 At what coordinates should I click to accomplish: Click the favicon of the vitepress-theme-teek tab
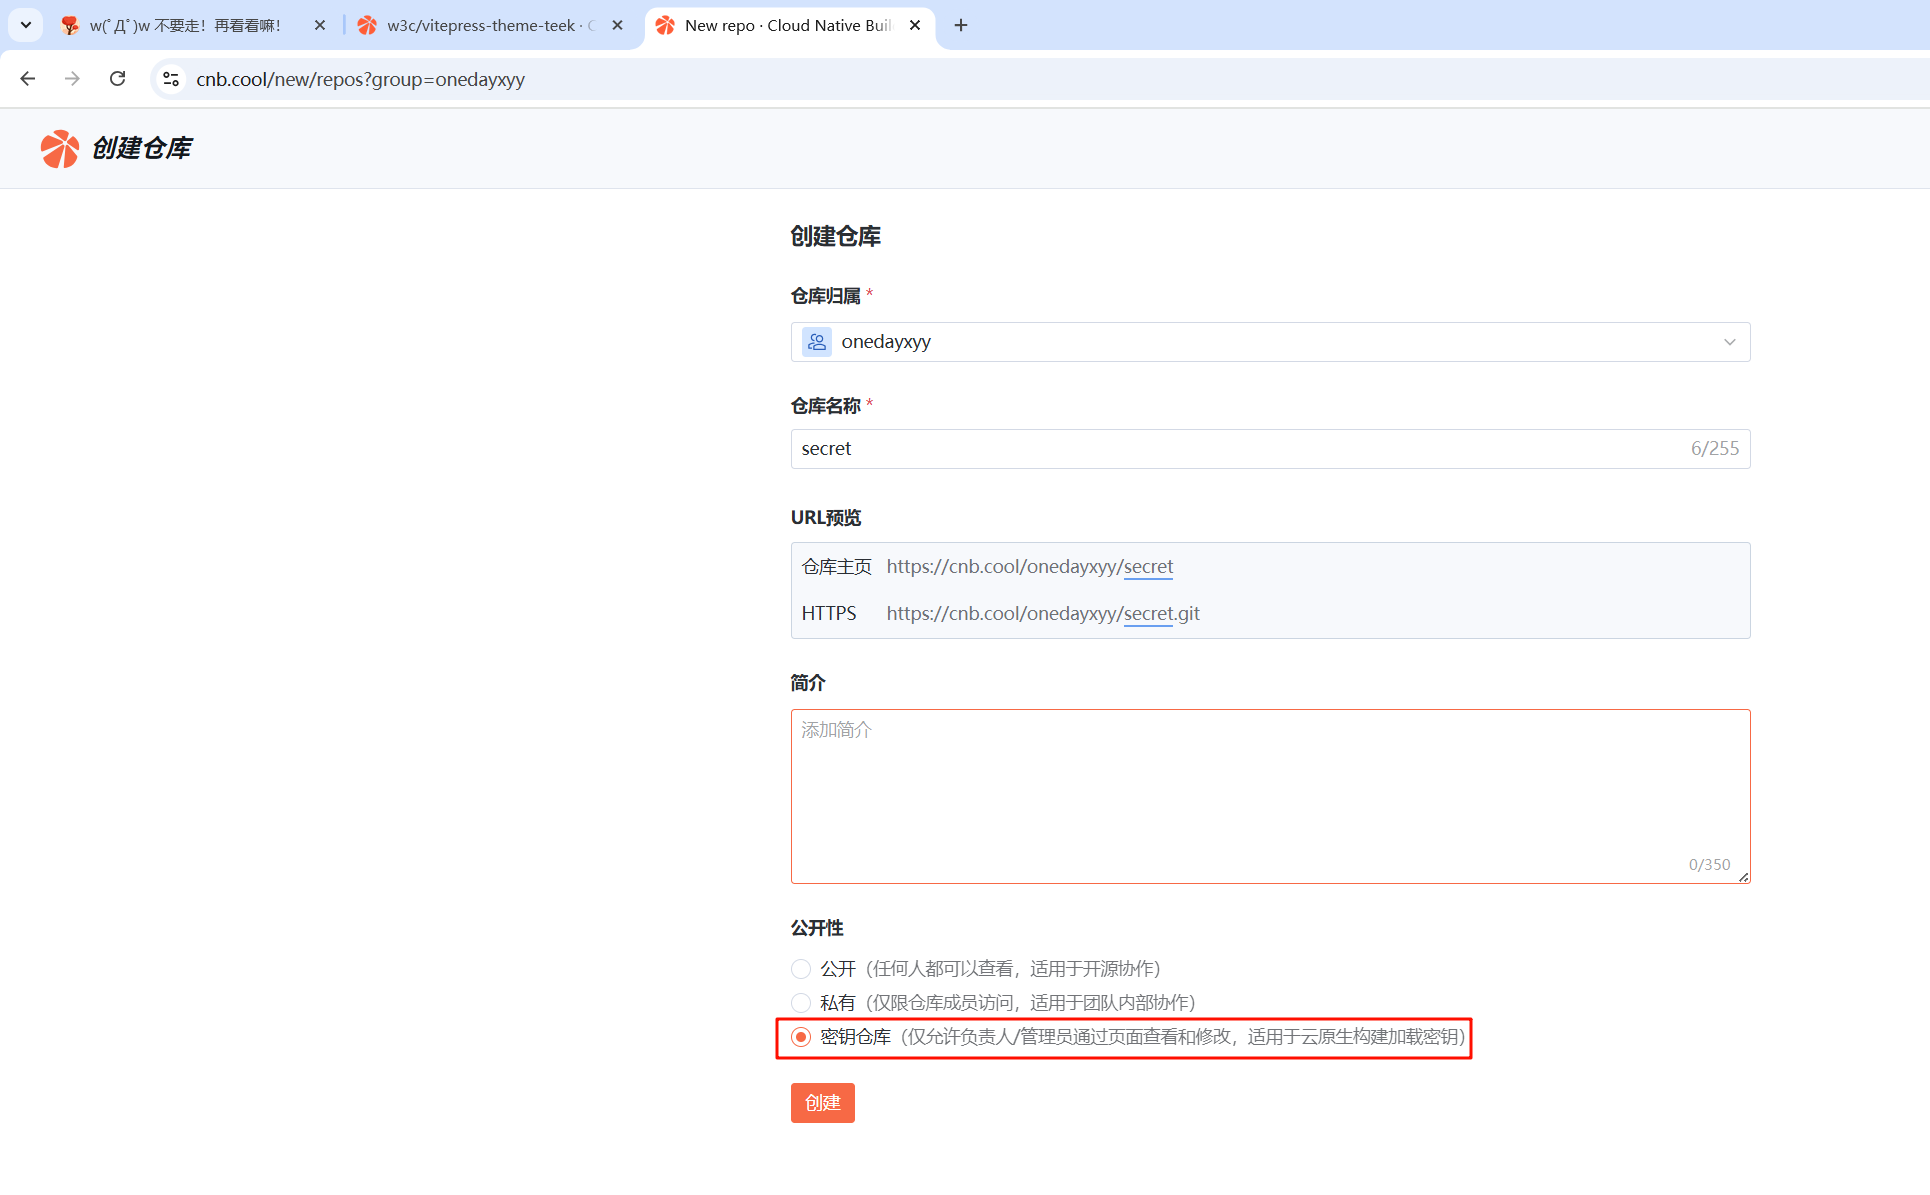[x=368, y=25]
